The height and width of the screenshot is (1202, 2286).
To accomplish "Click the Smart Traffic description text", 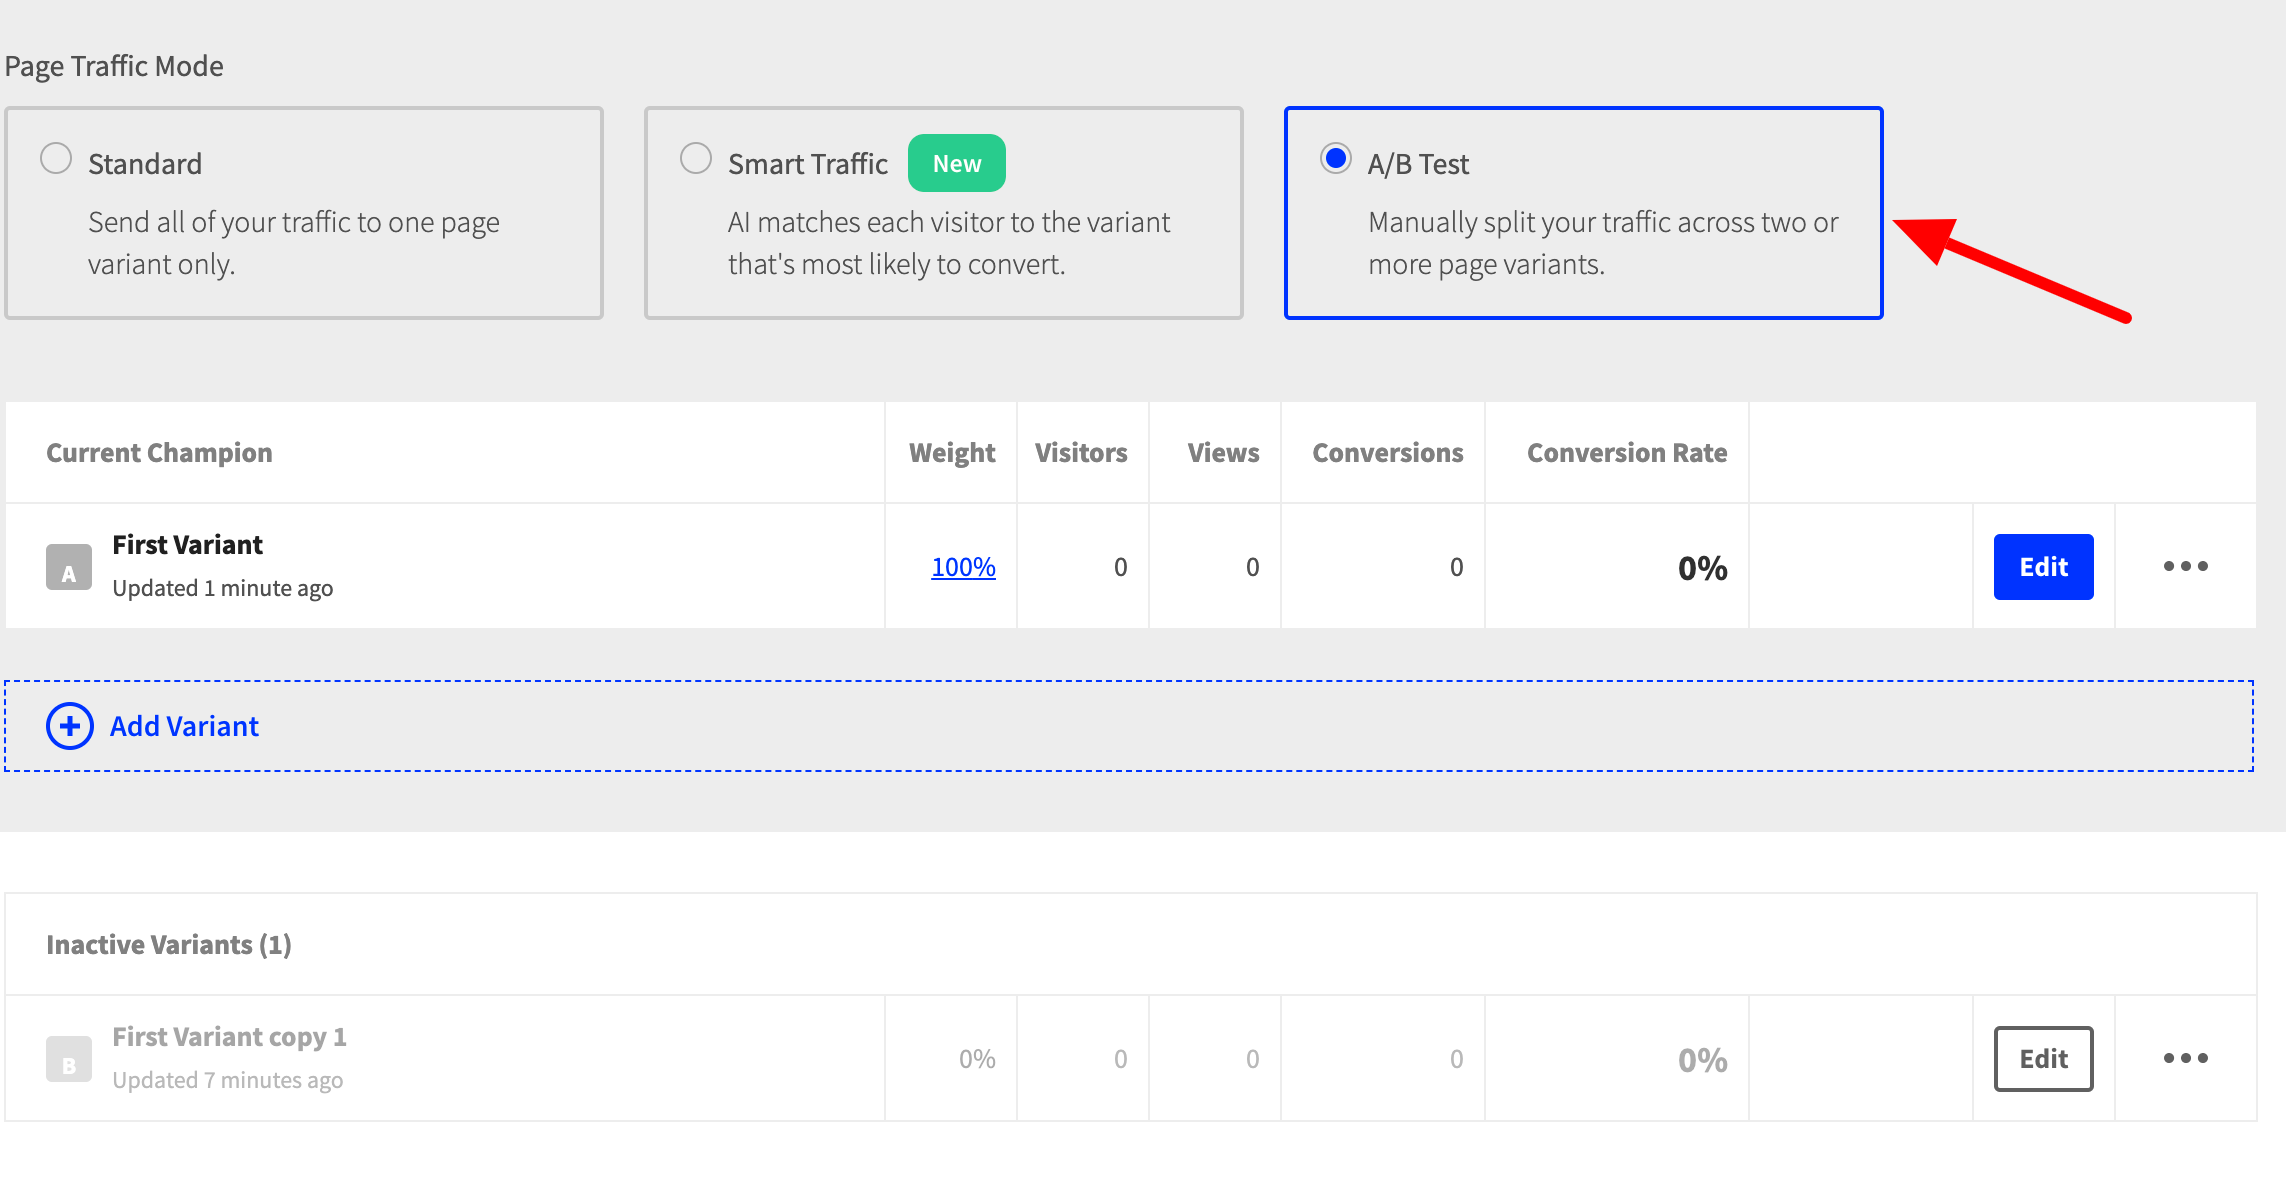I will tap(948, 243).
